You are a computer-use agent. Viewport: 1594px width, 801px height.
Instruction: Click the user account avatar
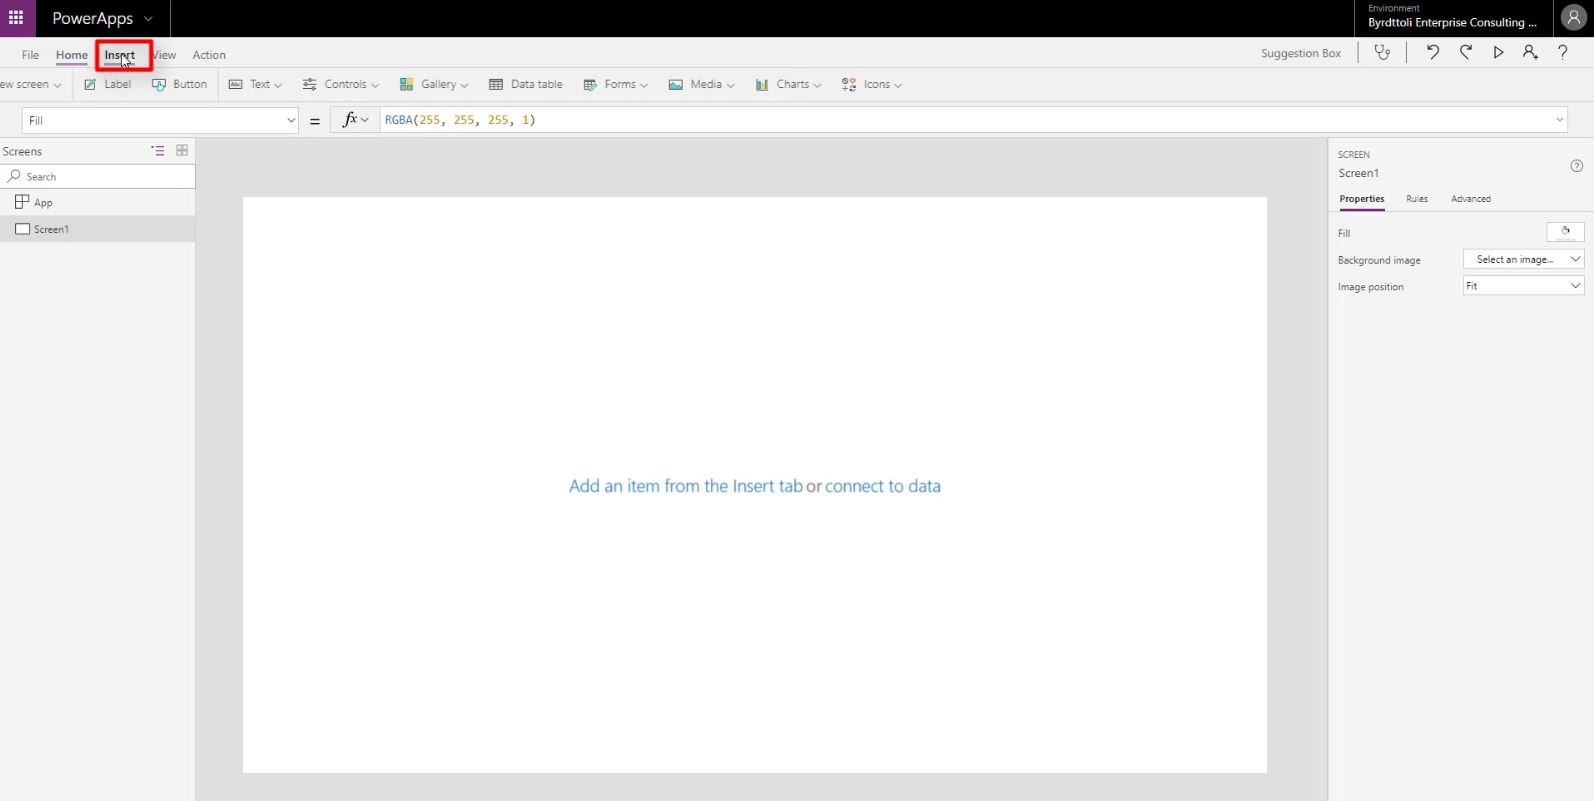pyautogui.click(x=1573, y=17)
